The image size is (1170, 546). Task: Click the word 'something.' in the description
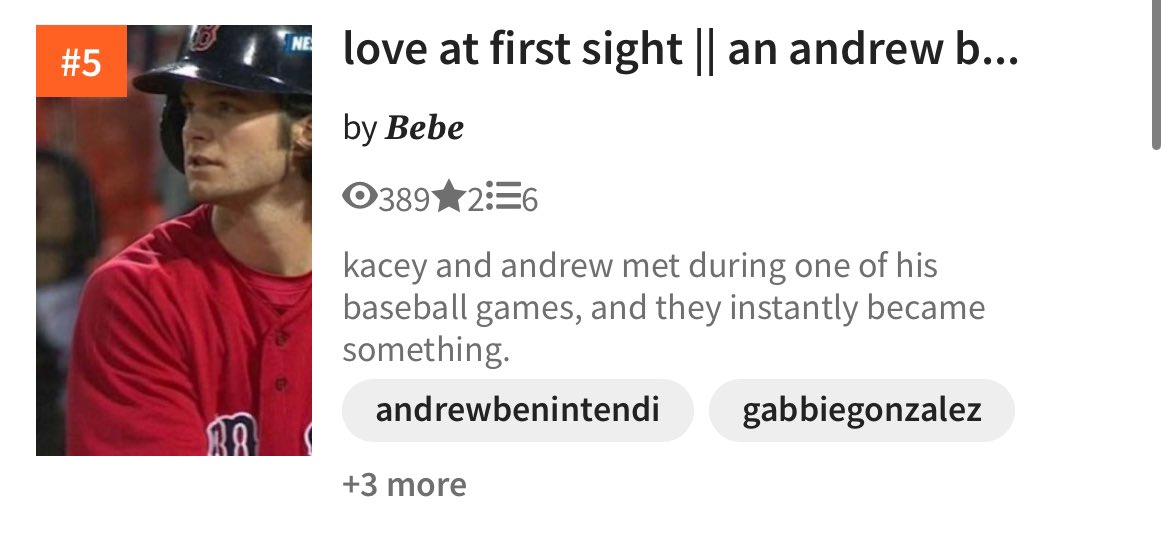click(x=426, y=349)
